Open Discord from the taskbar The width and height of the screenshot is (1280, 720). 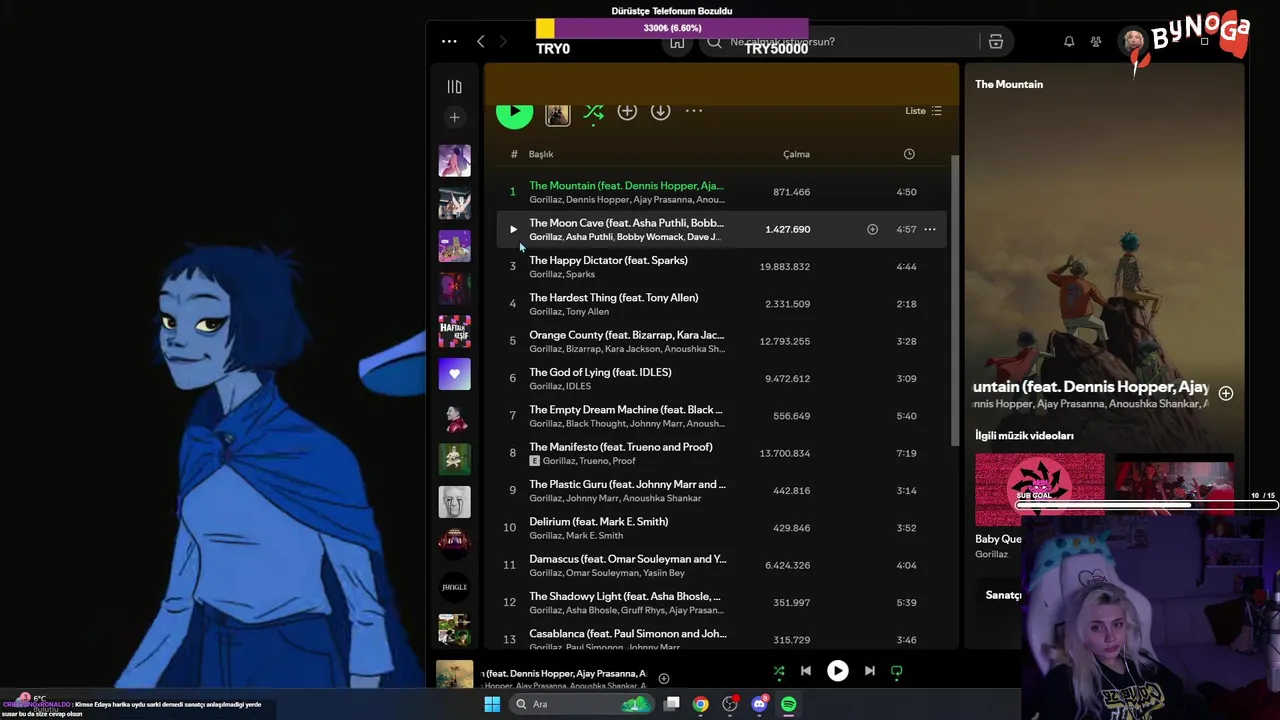[x=759, y=704]
